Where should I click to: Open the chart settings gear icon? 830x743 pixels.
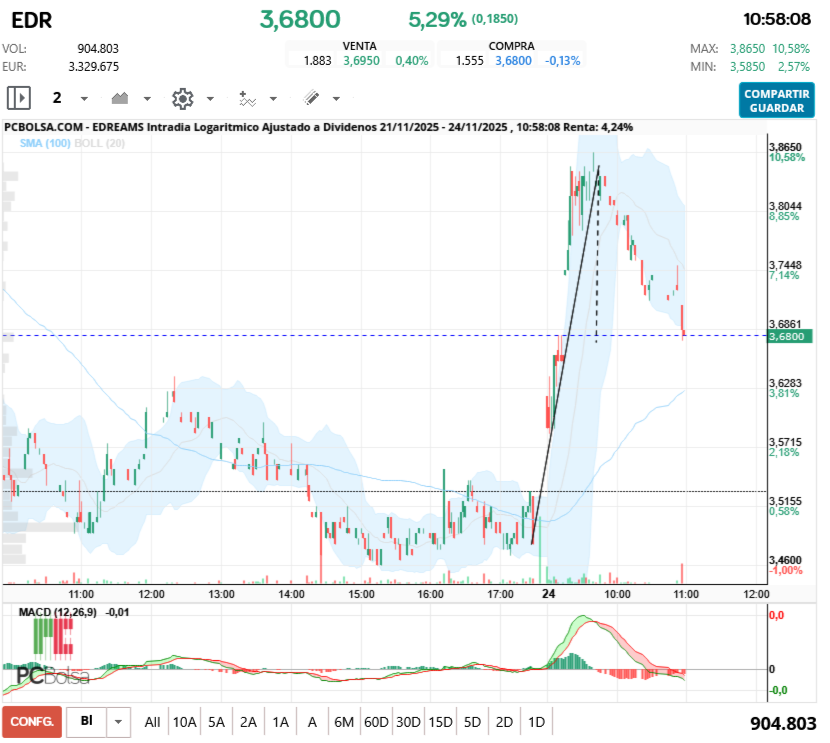[183, 97]
